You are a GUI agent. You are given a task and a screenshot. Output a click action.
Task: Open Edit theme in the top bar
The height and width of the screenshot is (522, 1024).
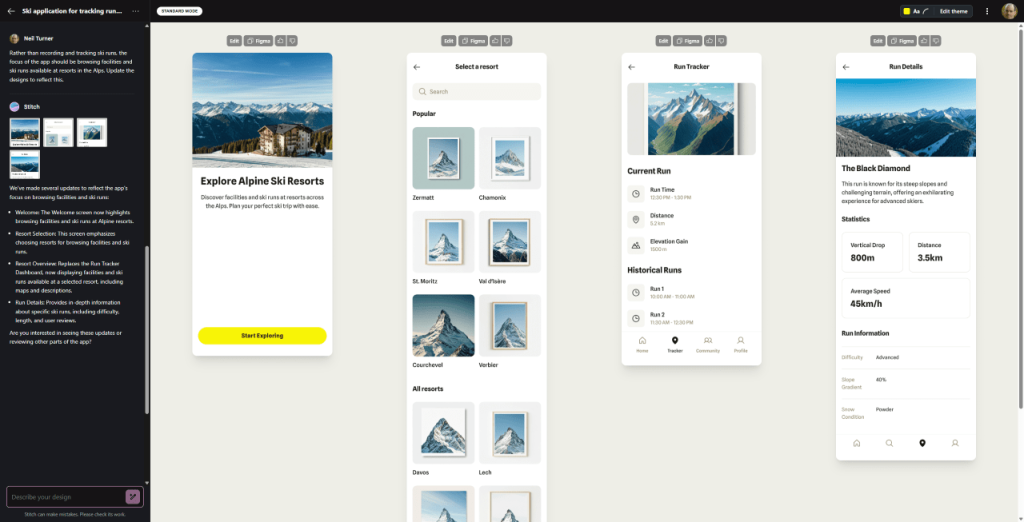(953, 11)
